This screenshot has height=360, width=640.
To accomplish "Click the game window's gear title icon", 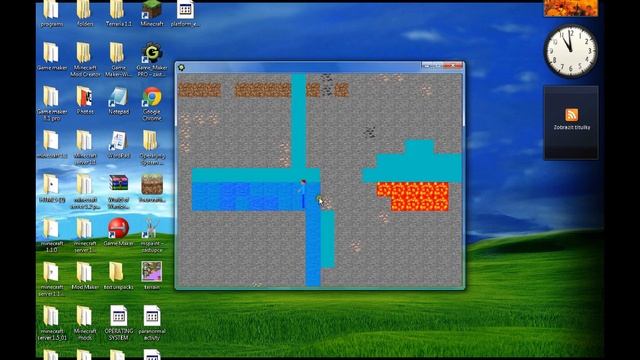I will tap(182, 67).
